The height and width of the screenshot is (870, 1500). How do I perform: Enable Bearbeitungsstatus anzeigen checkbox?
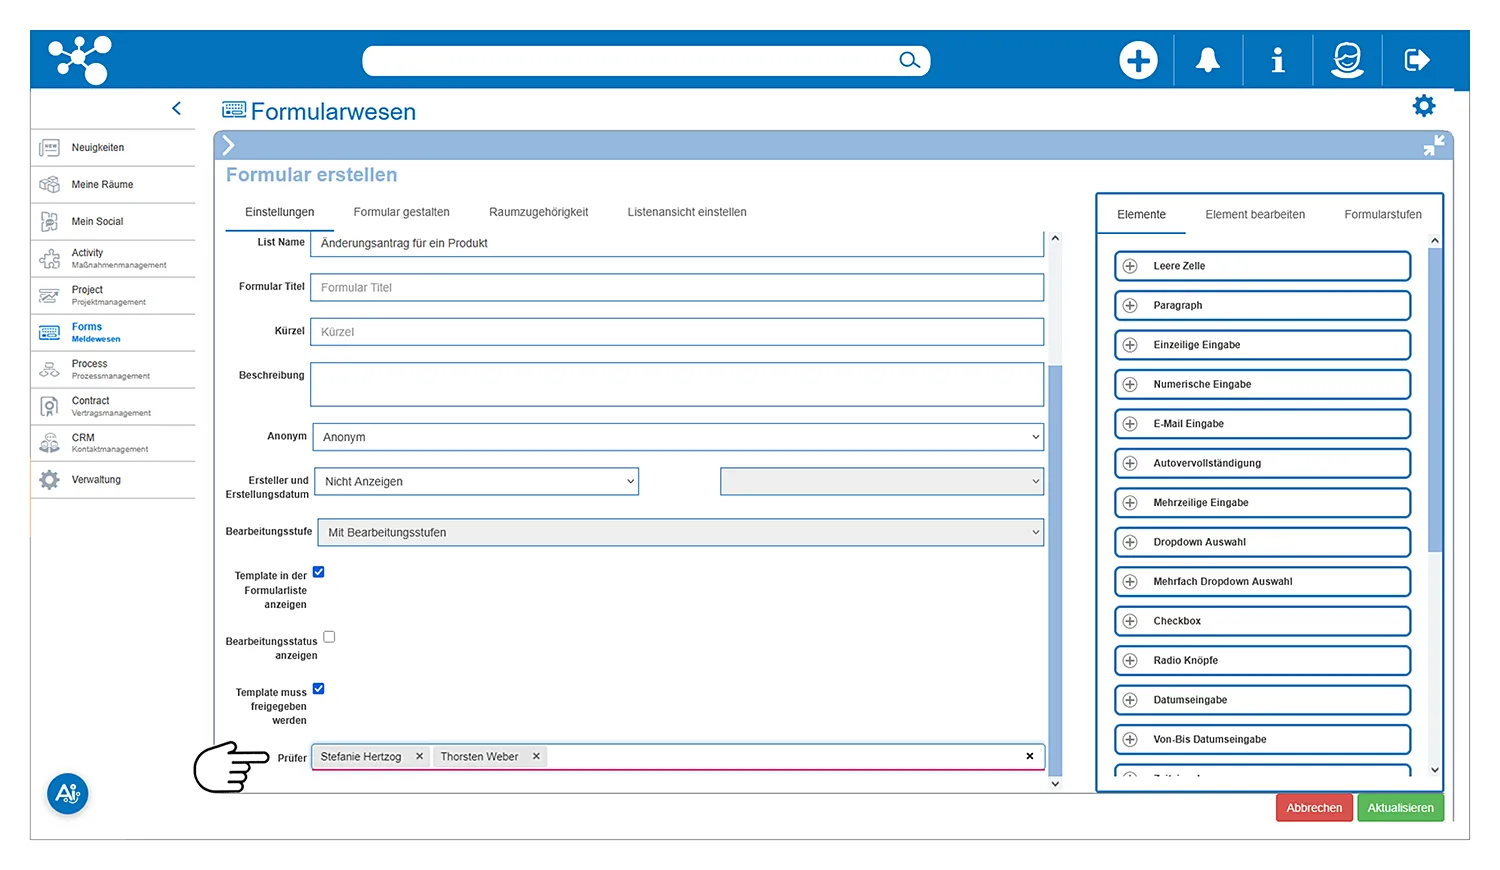329,637
